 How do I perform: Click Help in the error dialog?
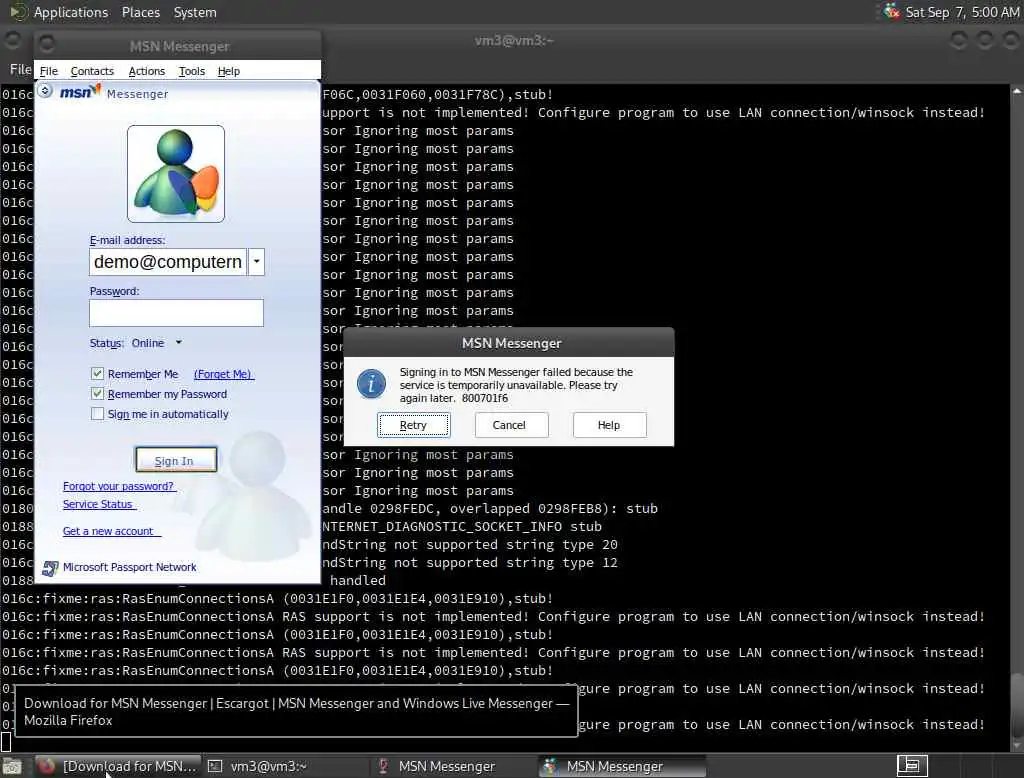[x=609, y=425]
